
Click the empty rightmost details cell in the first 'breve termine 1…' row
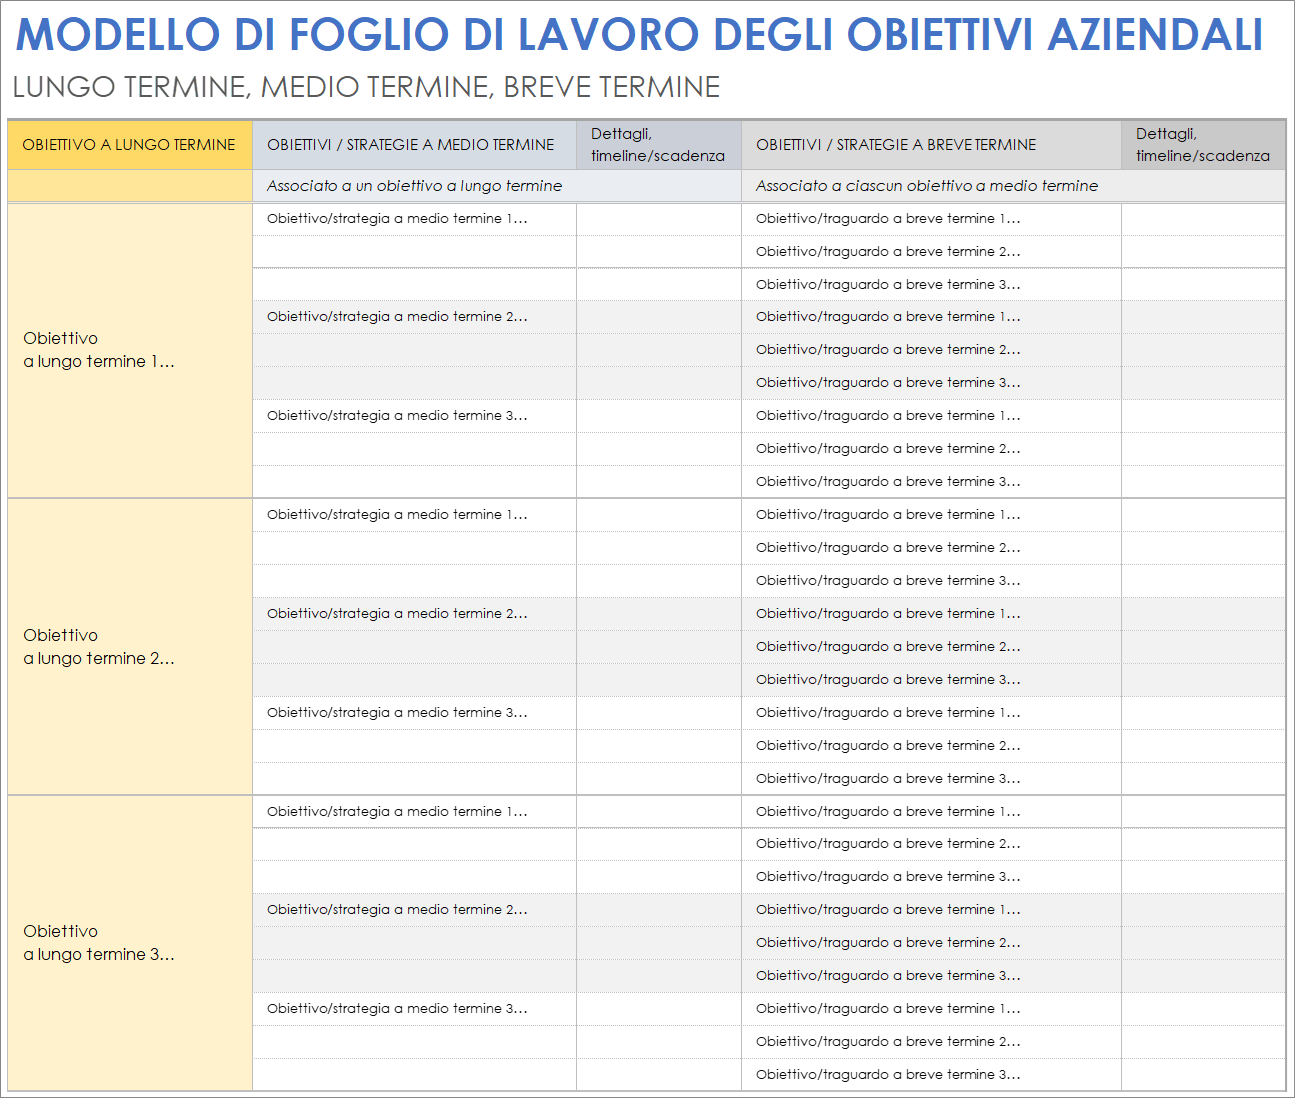[1203, 219]
